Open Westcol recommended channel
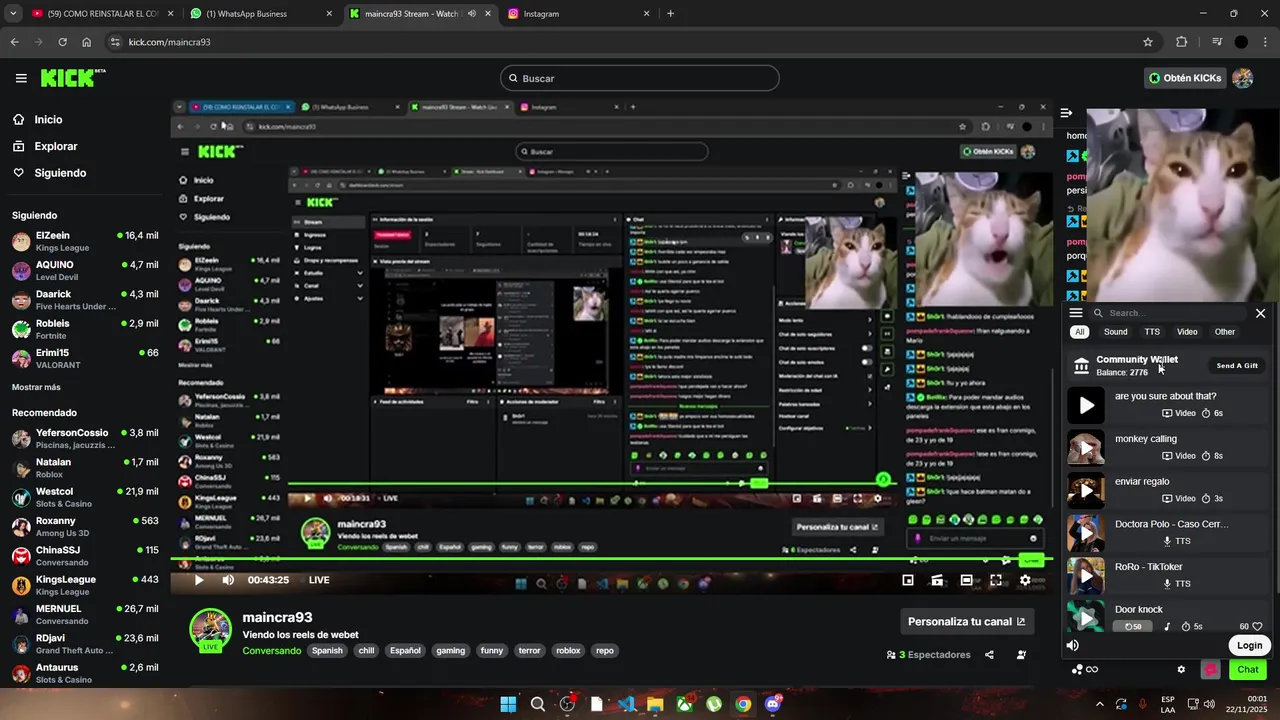Screen dimensions: 1280x720 (84, 497)
